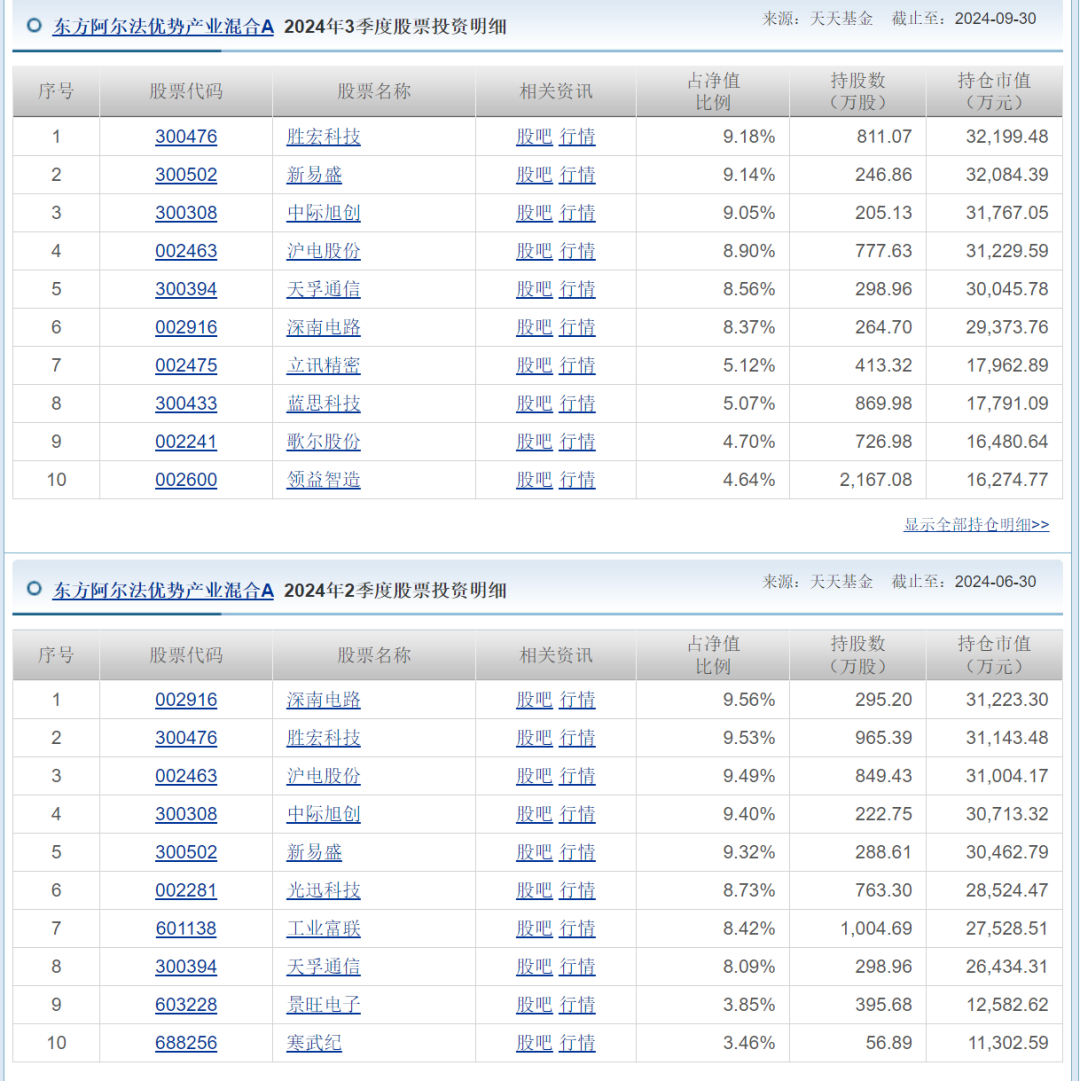Open 天孚通信 stock name in Q2 table

pos(323,967)
